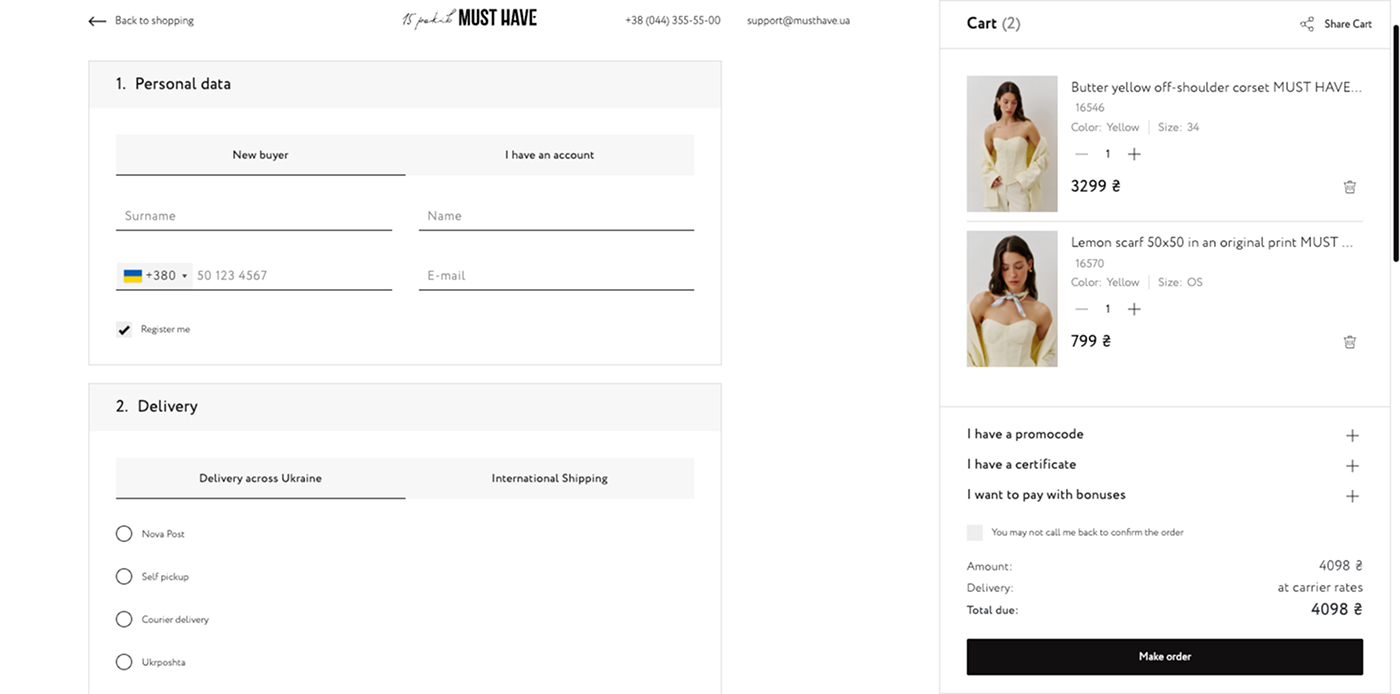
Task: Expand the I have a promocode section
Action: coord(1352,435)
